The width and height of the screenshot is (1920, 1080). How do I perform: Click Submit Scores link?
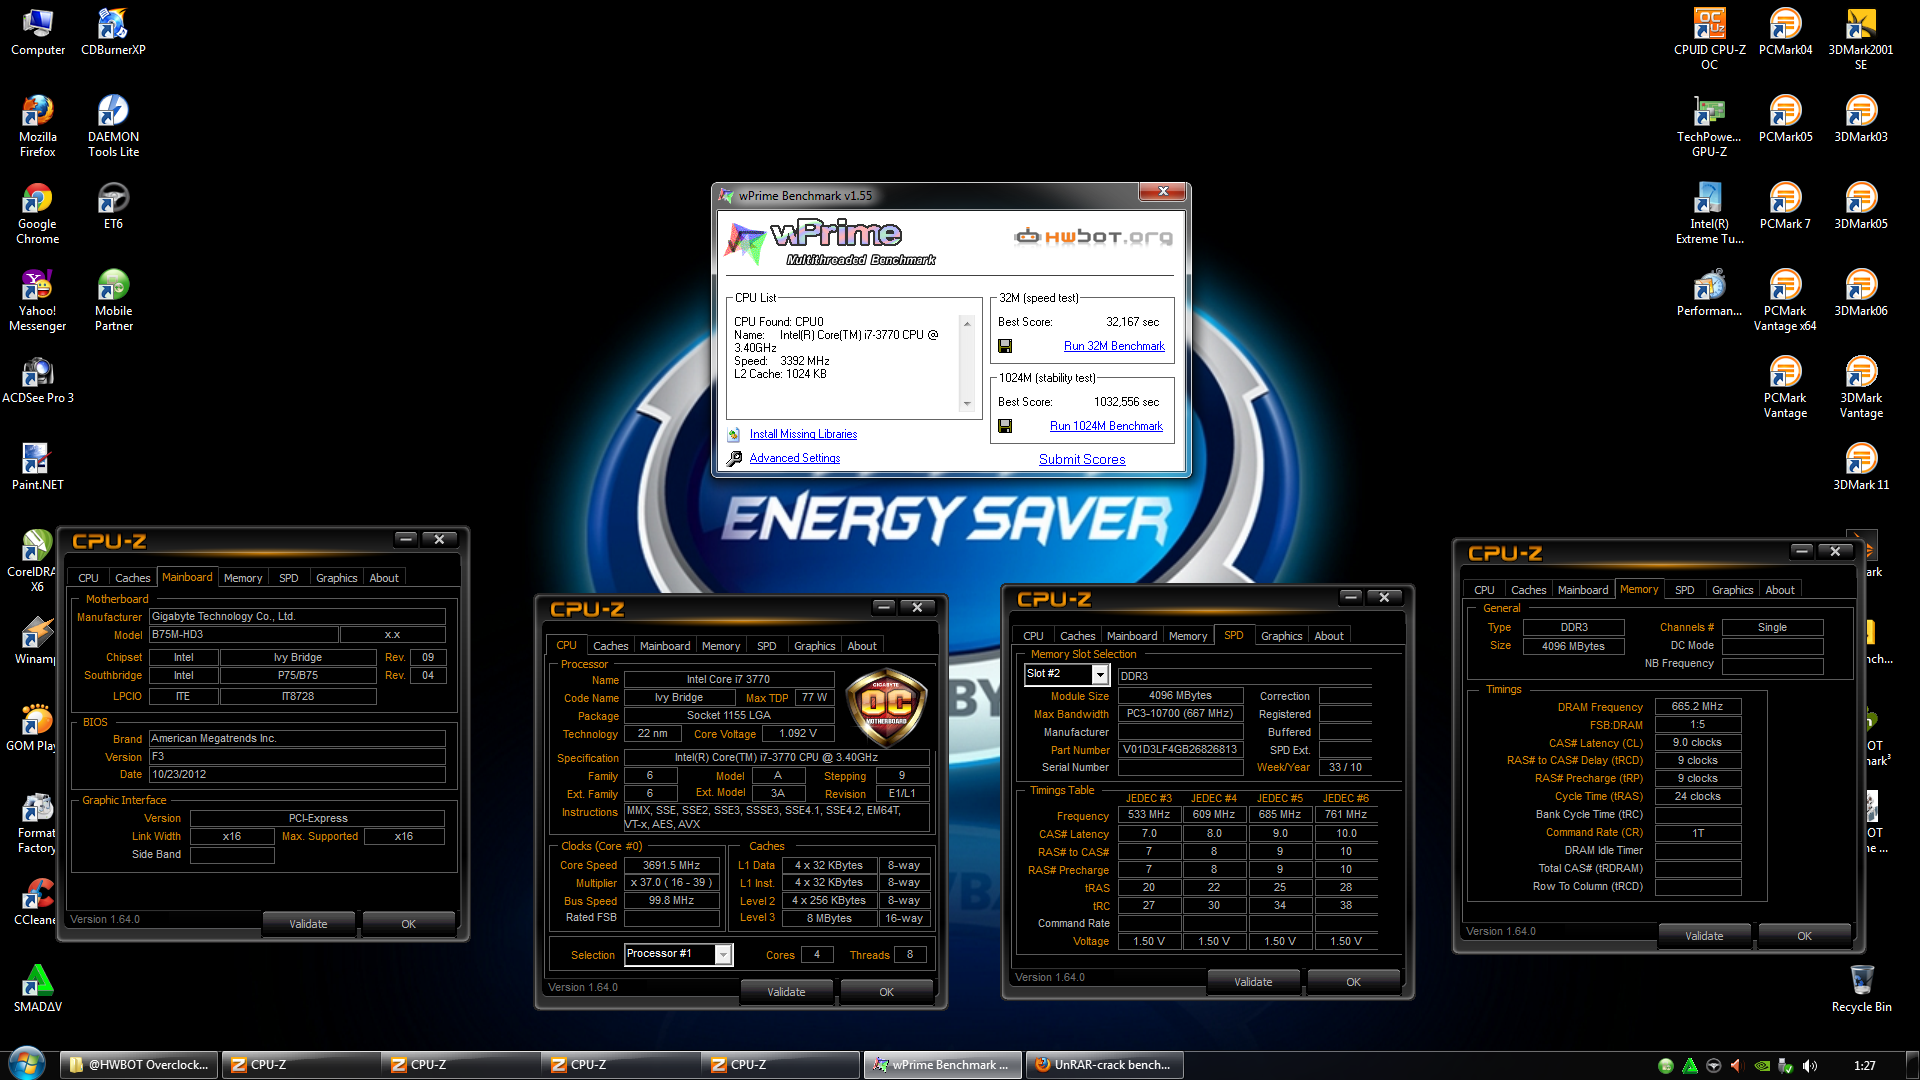[1082, 459]
